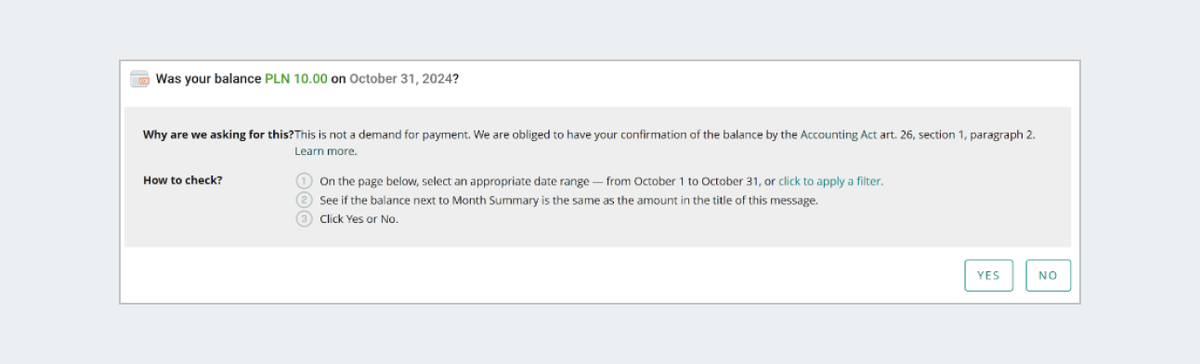This screenshot has height=364, width=1200.
Task: Click the 'This is not a demand for payment' sentence
Action: click(x=382, y=134)
